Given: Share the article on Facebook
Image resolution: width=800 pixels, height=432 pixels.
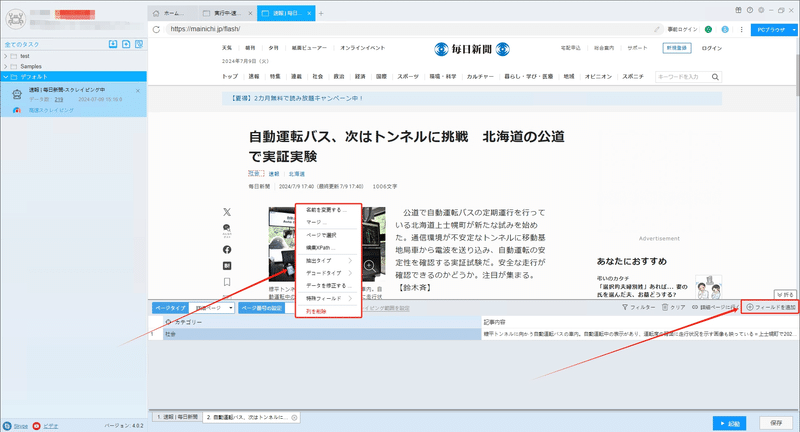Looking at the screenshot, I should (x=227, y=249).
